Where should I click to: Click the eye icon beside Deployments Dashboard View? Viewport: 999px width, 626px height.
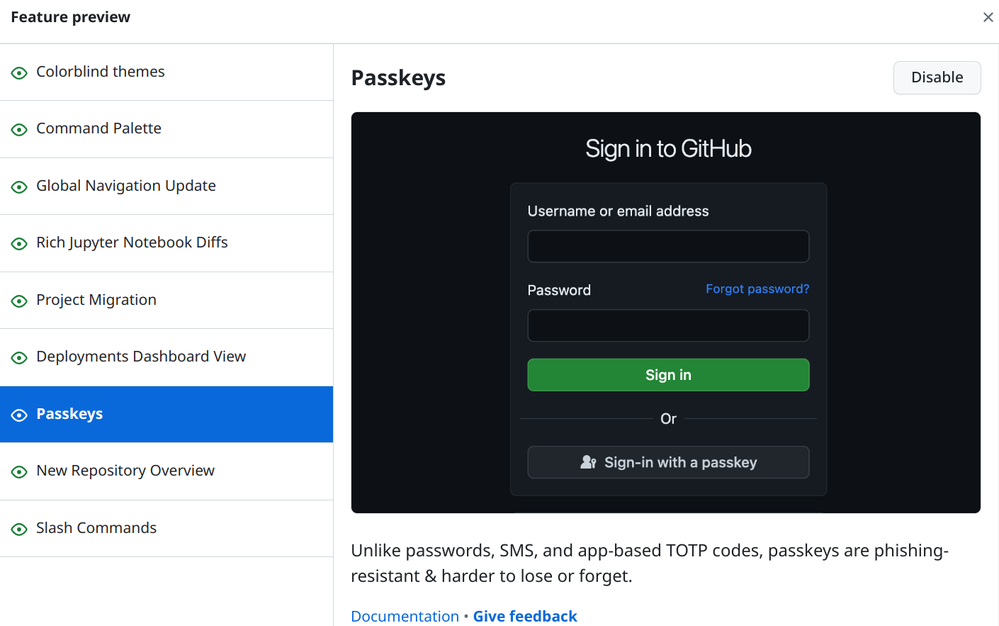pyautogui.click(x=19, y=358)
